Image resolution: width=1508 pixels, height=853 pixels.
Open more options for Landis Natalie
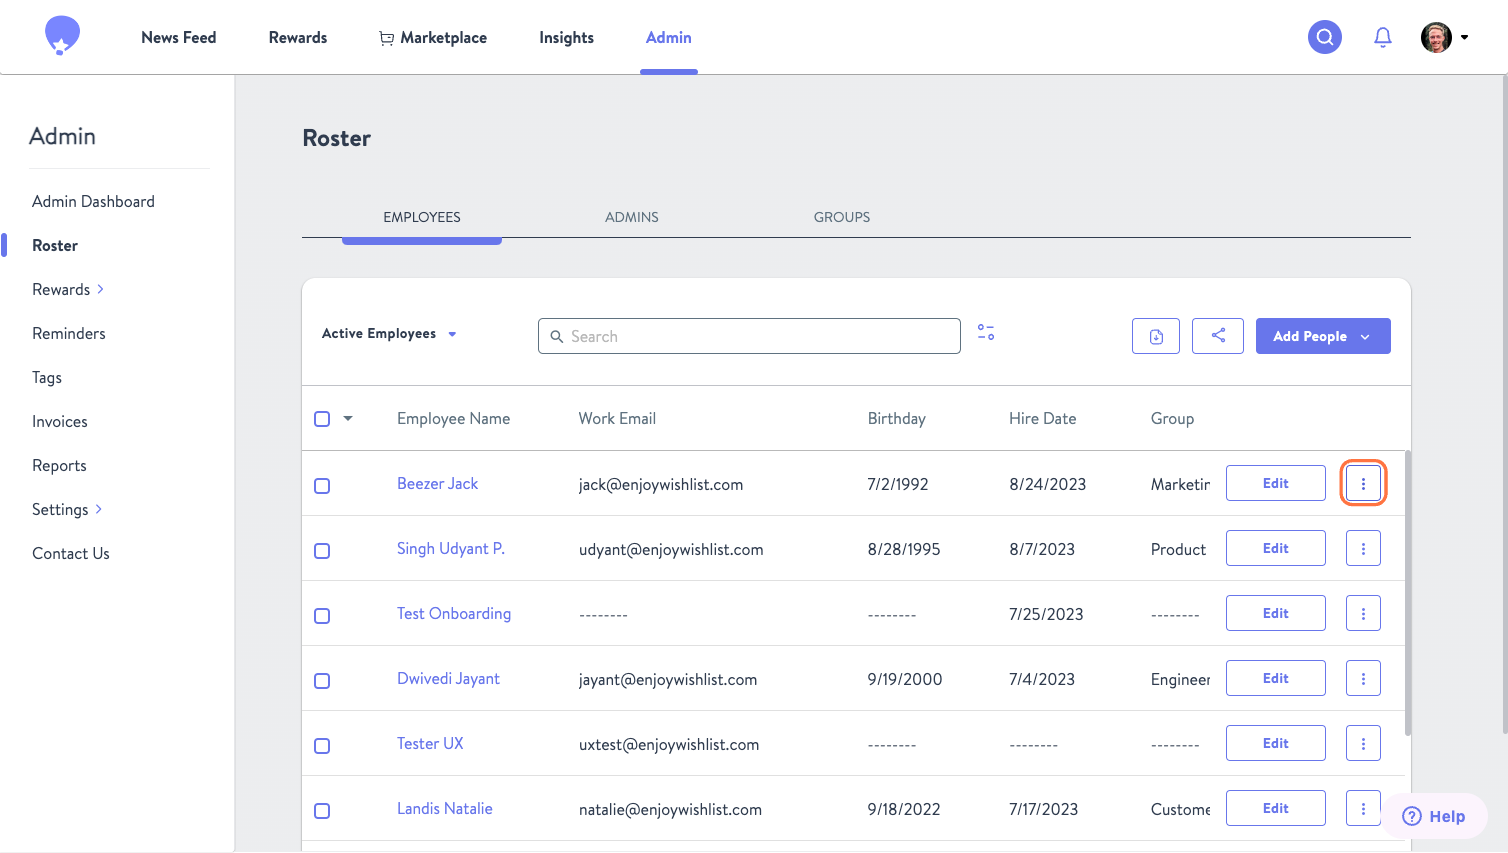[1363, 808]
